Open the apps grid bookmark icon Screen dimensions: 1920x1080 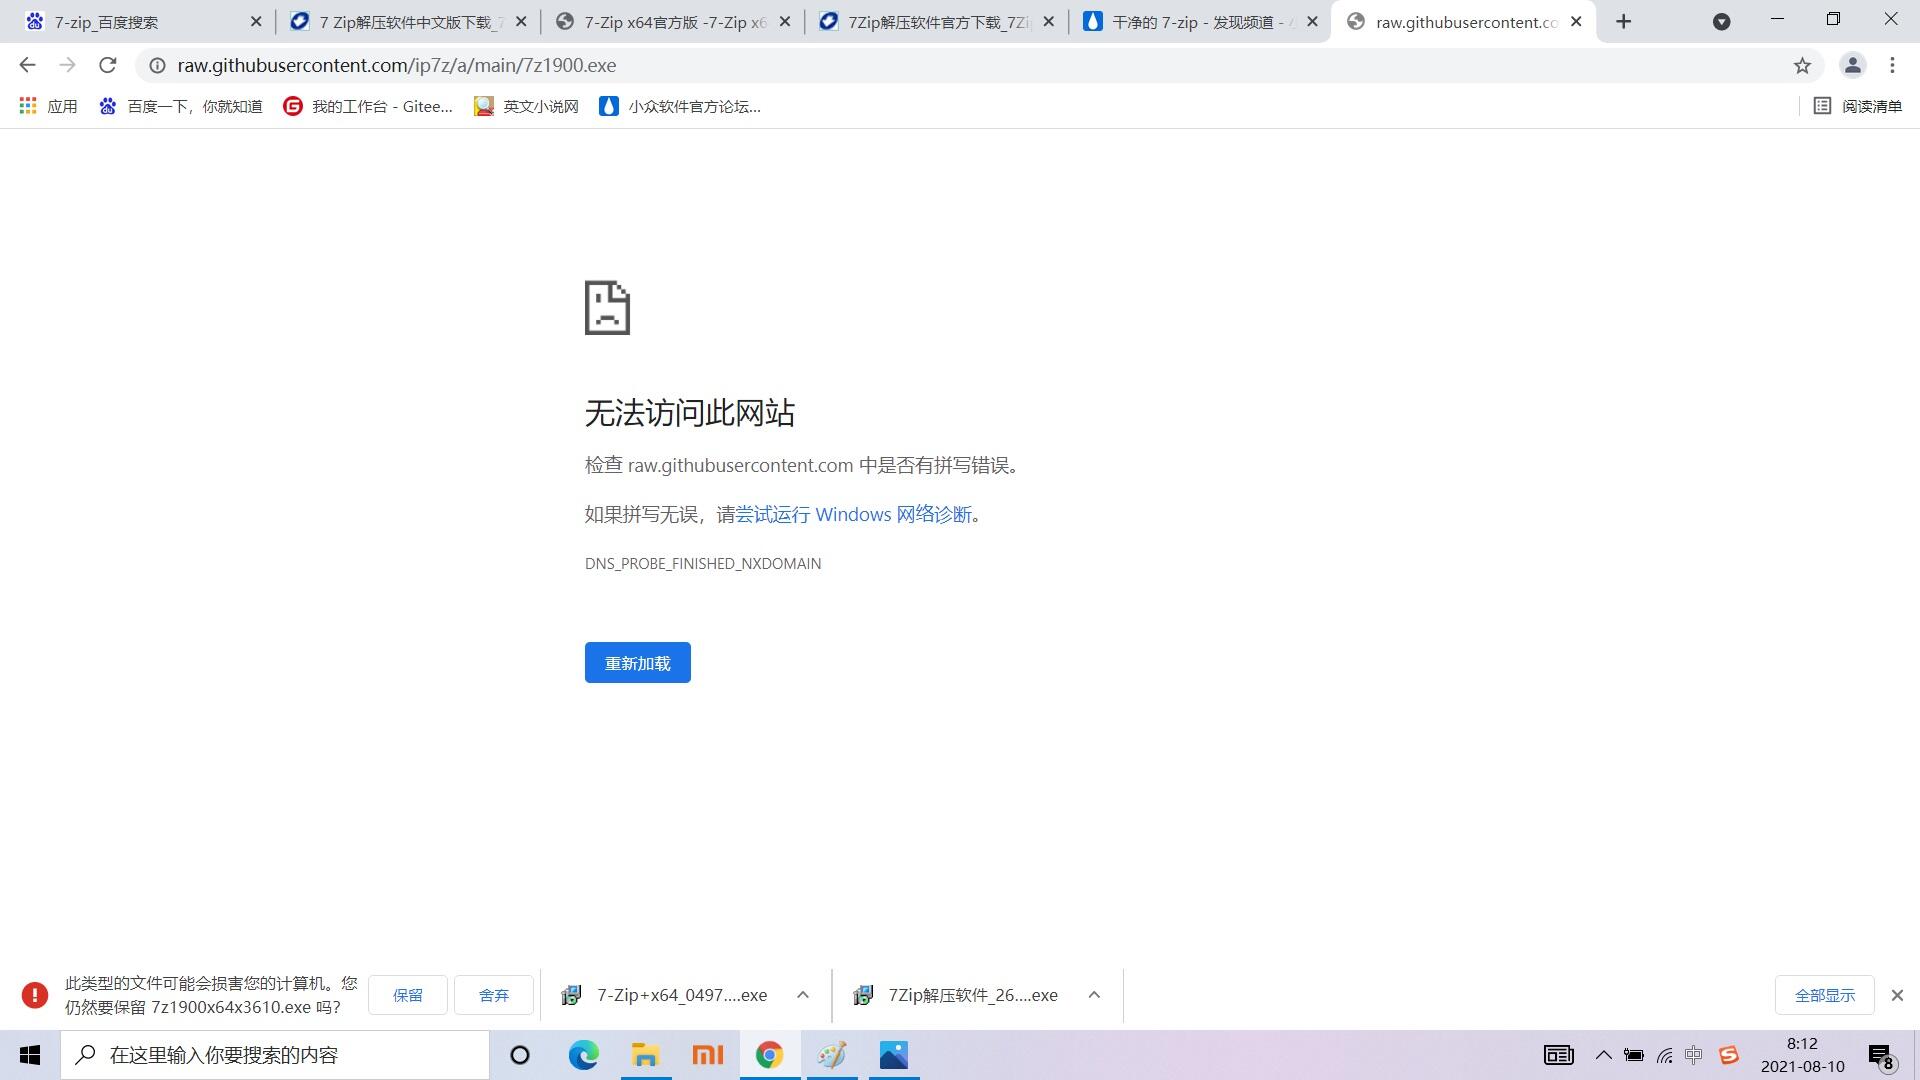[28, 106]
